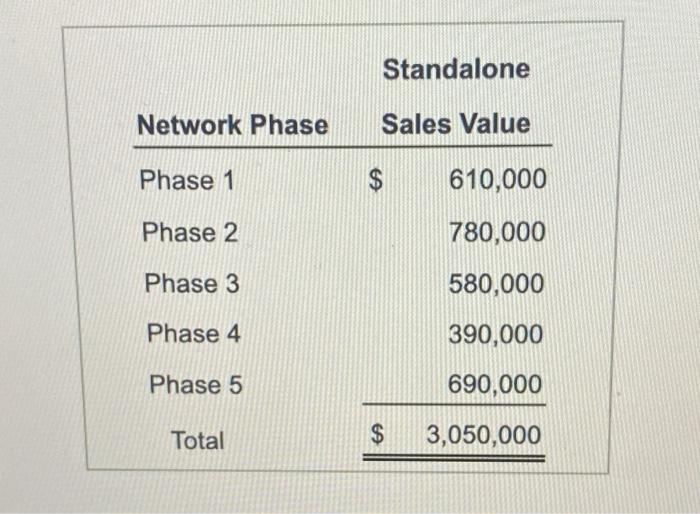Click the double underline beneath the total
The width and height of the screenshot is (700, 514).
point(454,458)
